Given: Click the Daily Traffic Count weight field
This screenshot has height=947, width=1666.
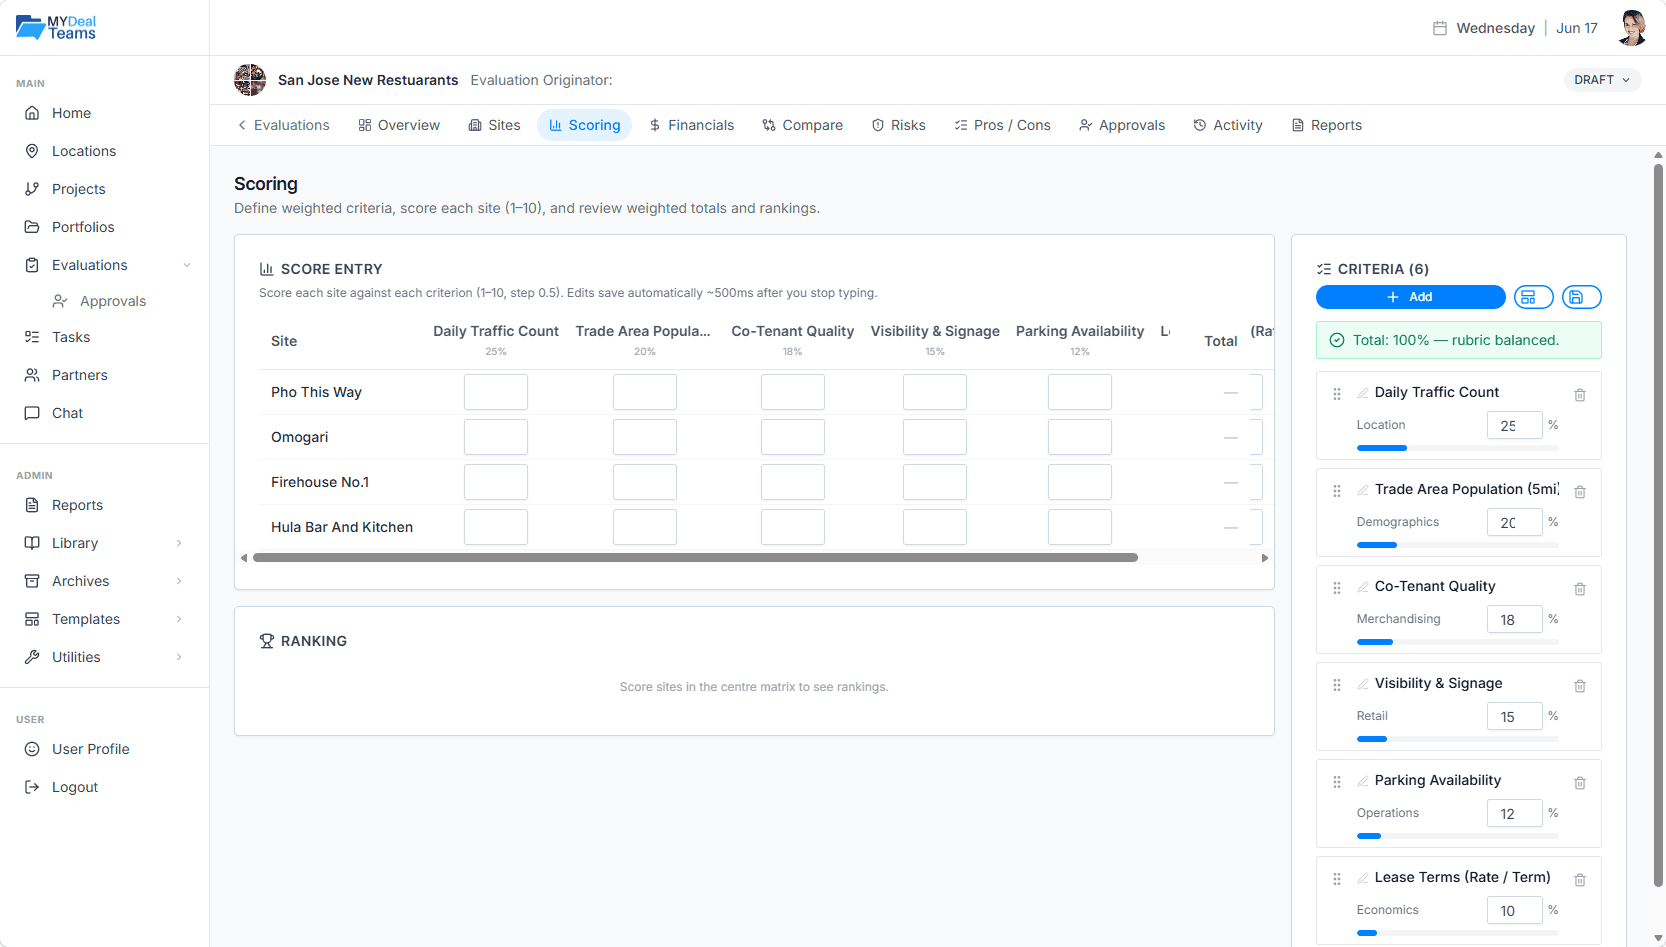Looking at the screenshot, I should coord(1514,425).
